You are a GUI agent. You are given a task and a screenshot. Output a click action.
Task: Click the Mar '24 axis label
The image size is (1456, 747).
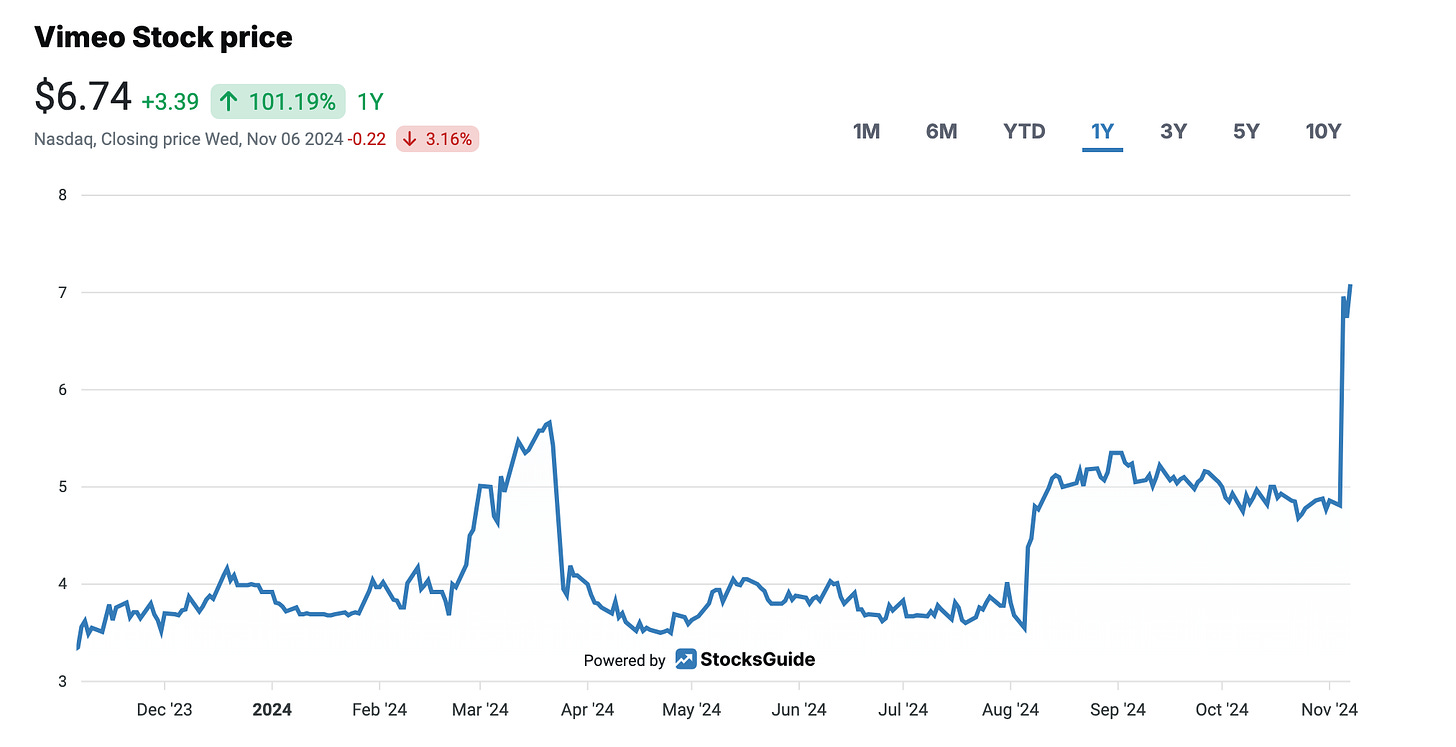pyautogui.click(x=480, y=710)
